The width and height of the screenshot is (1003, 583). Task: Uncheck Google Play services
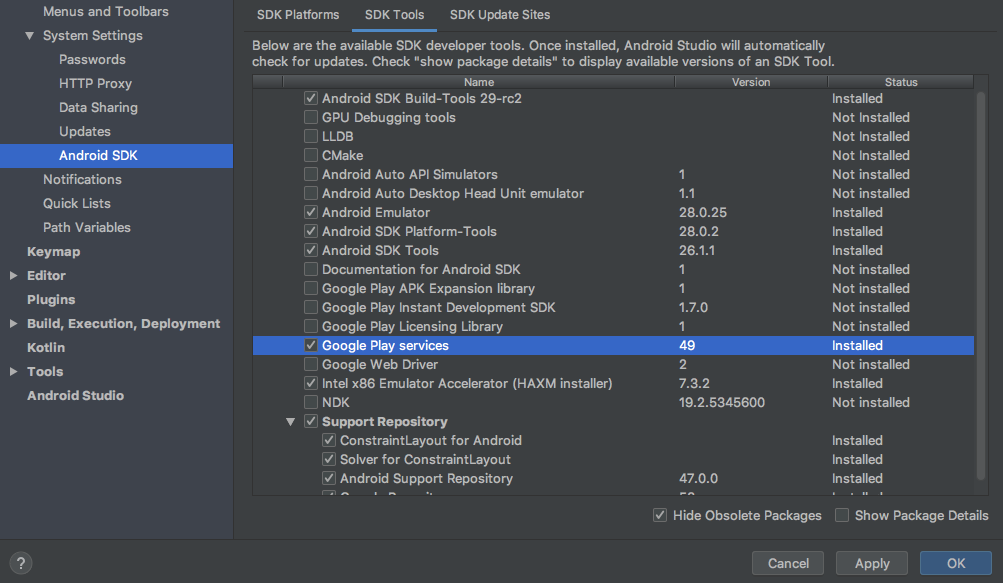pos(310,345)
